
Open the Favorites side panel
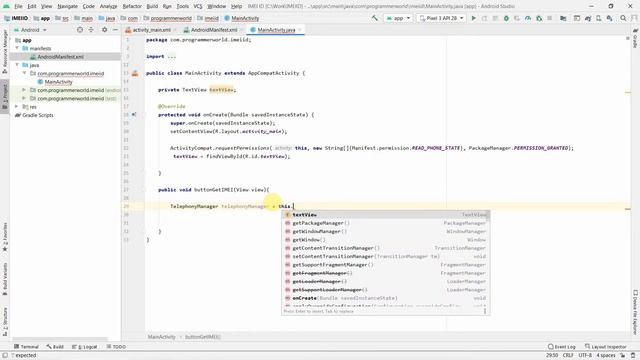point(5,237)
